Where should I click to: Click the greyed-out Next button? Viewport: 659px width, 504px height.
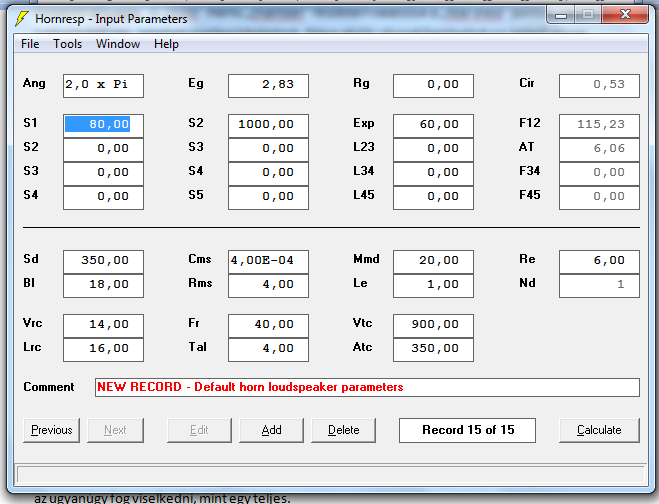115,430
